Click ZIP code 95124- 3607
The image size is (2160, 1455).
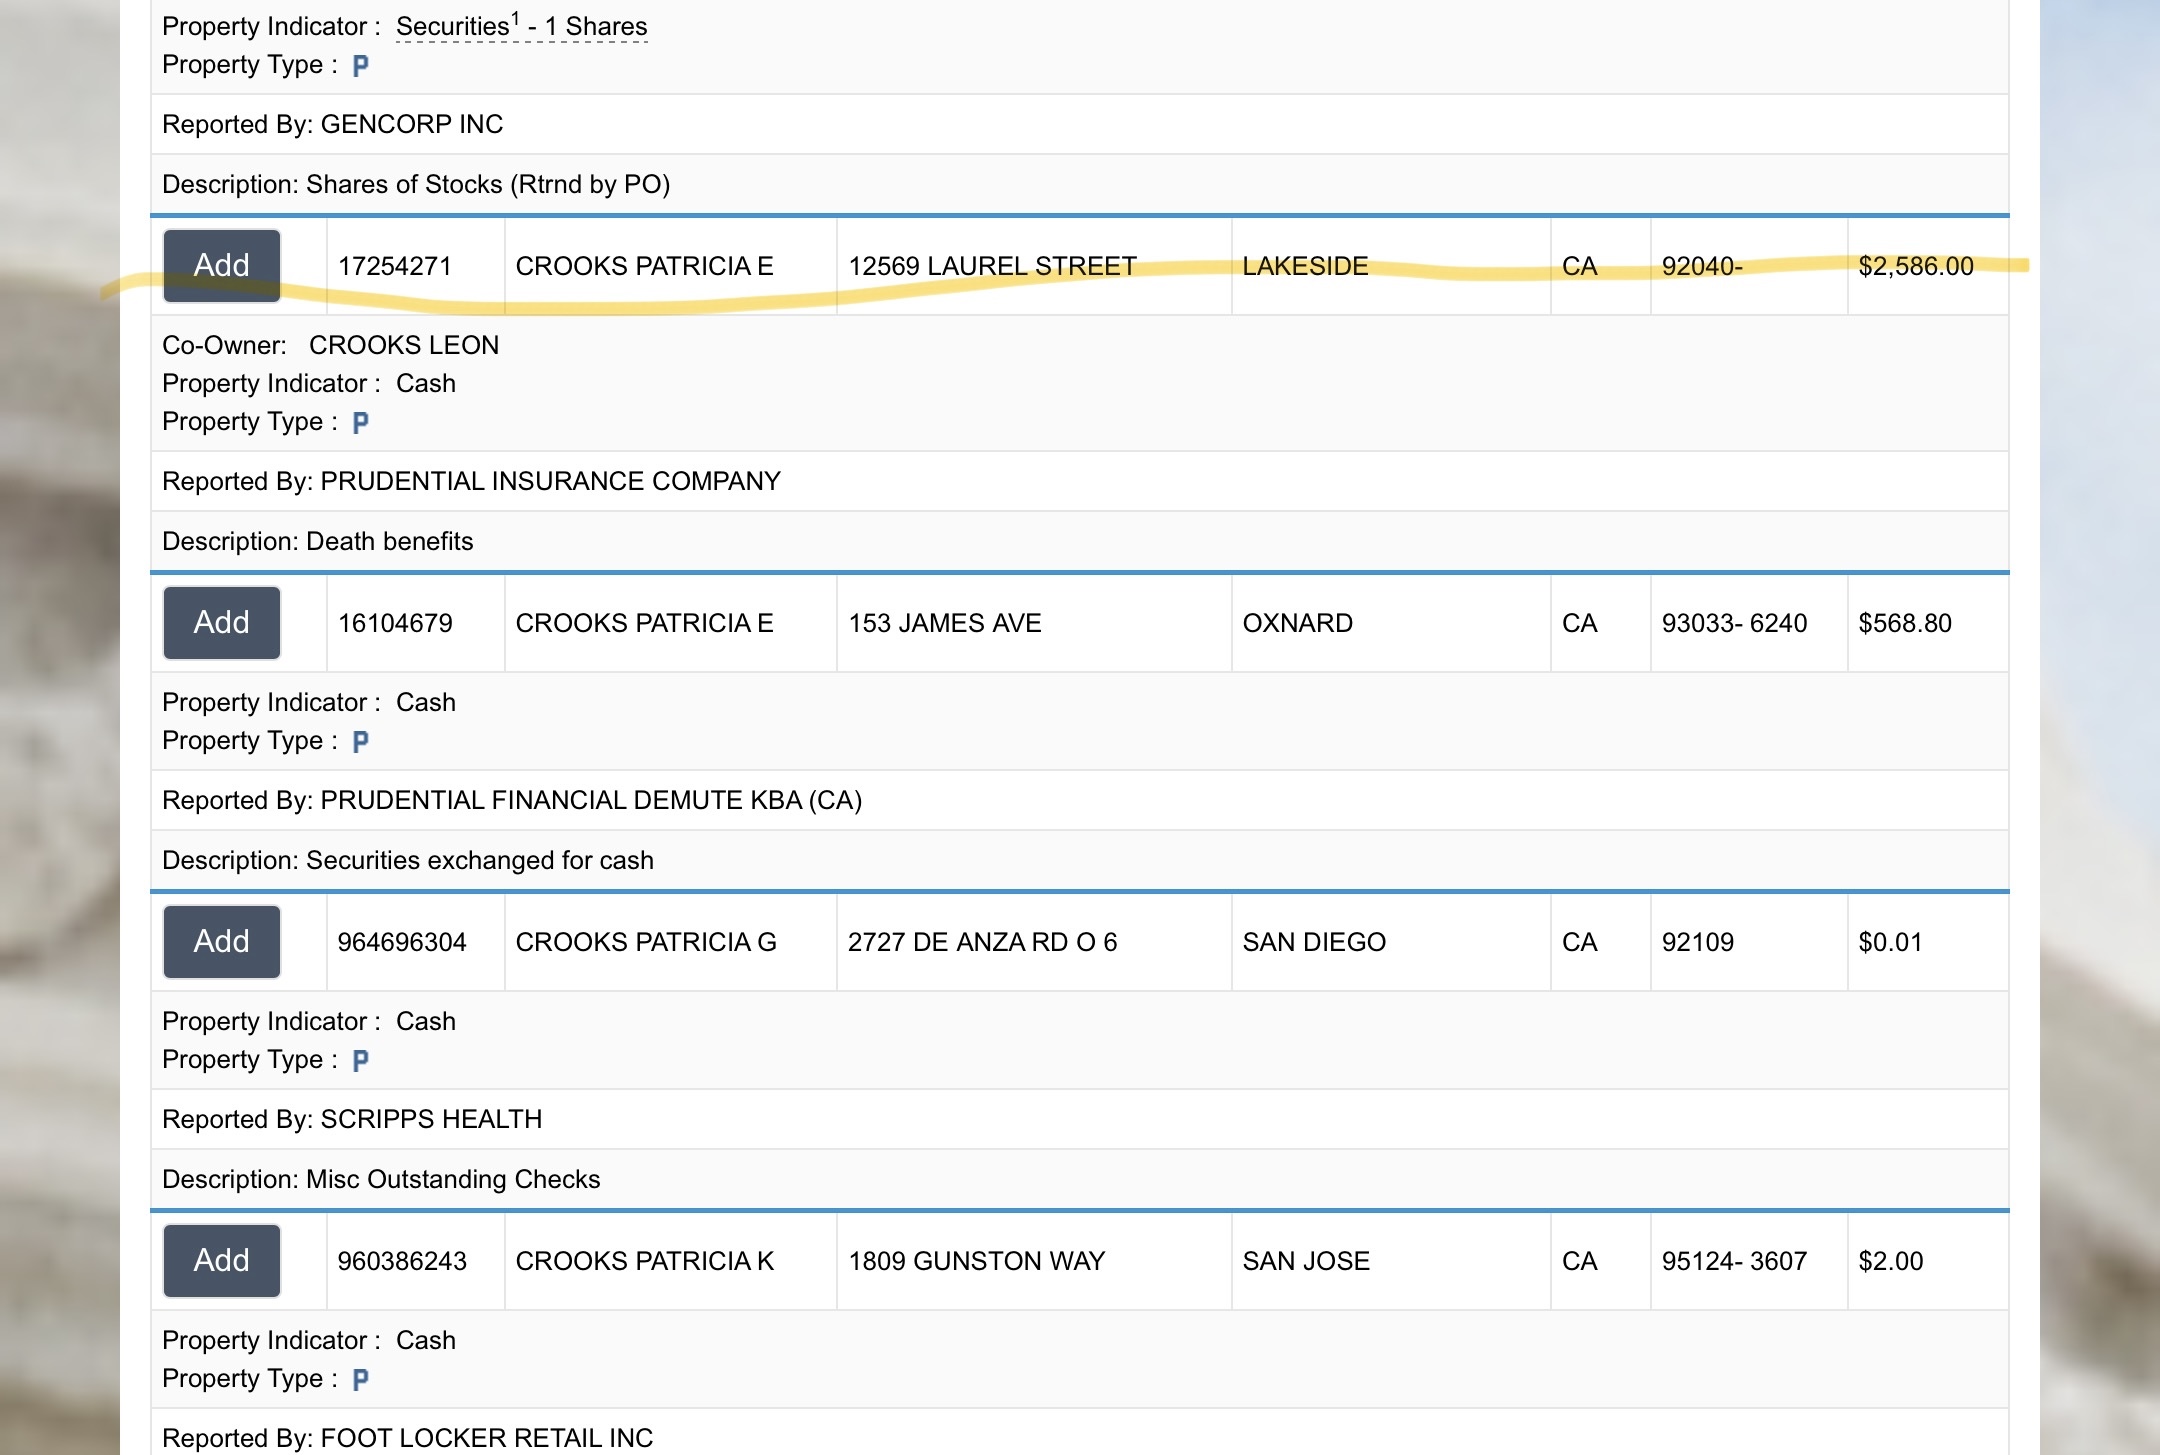click(1735, 1261)
